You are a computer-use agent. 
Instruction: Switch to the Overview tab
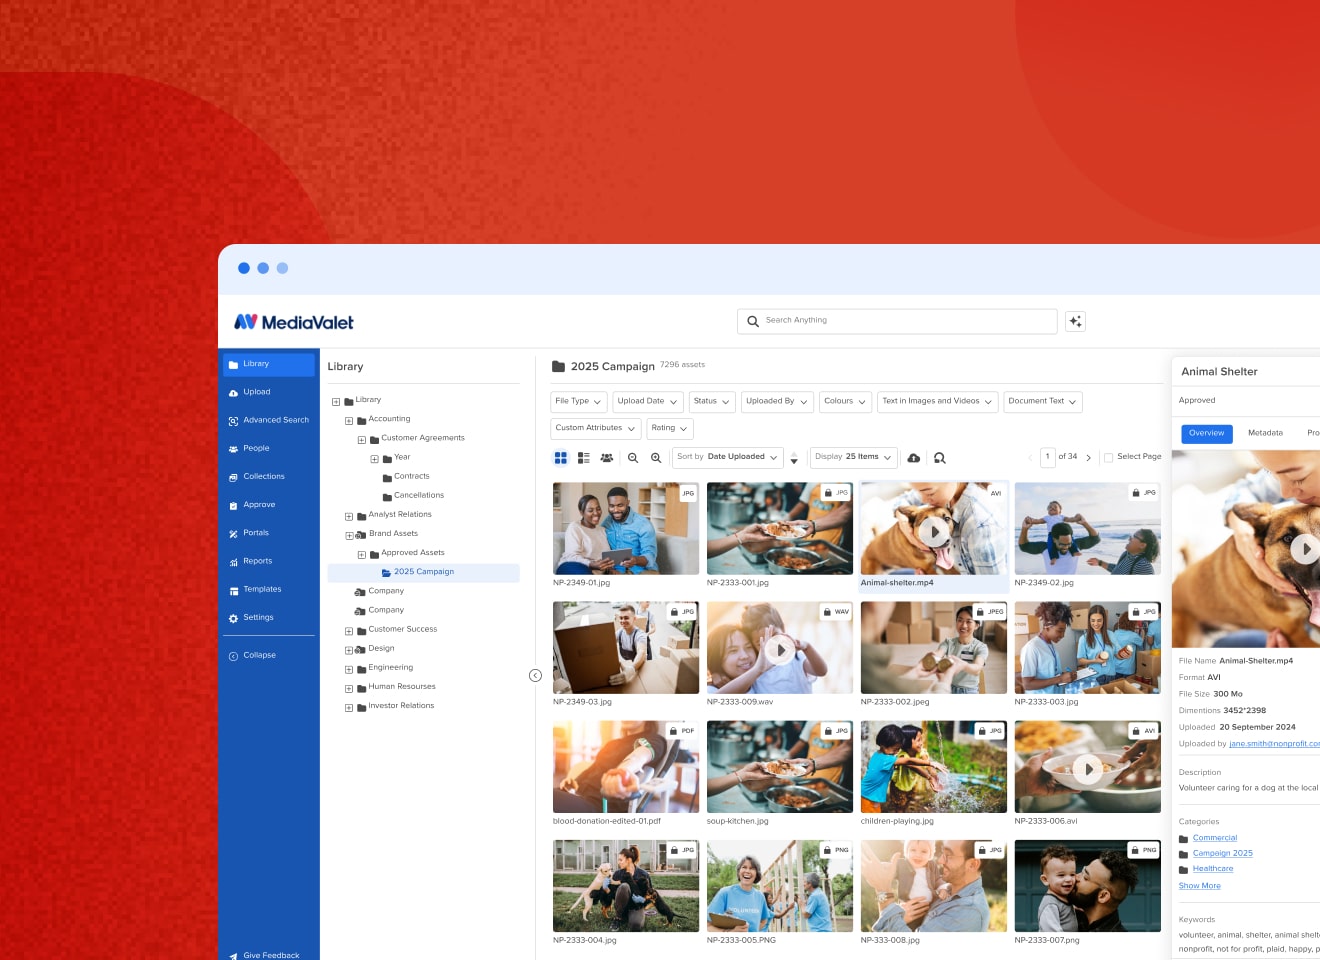tap(1207, 433)
